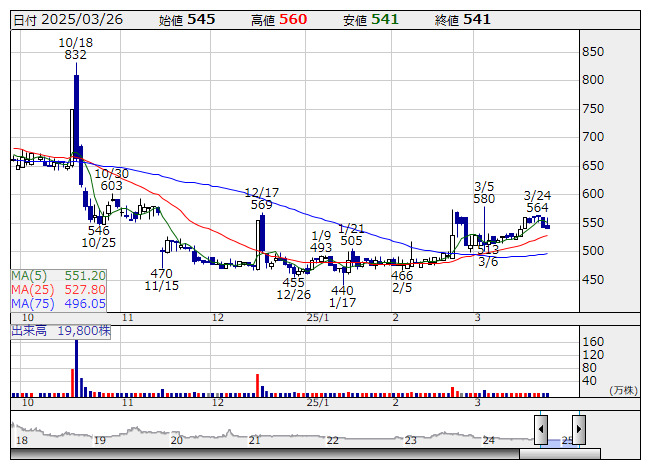This screenshot has width=653, height=470.
Task: Click the 3/5 580 high label
Action: click(484, 192)
